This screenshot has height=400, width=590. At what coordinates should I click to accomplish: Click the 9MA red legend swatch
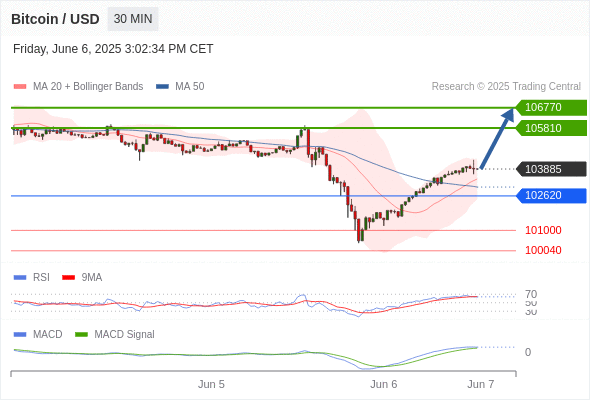click(68, 278)
